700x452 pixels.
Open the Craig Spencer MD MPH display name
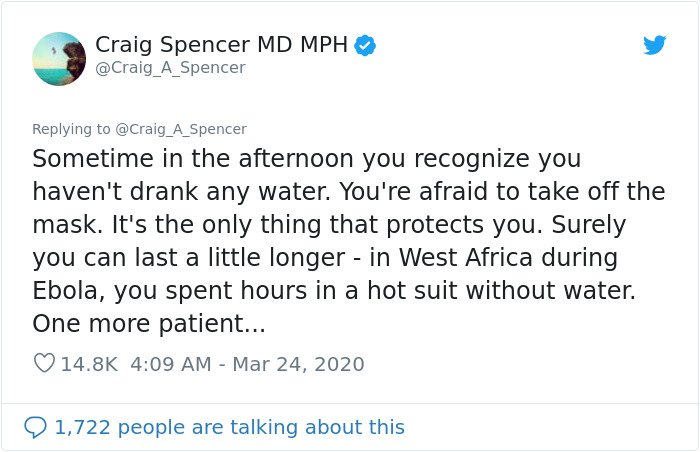[221, 45]
